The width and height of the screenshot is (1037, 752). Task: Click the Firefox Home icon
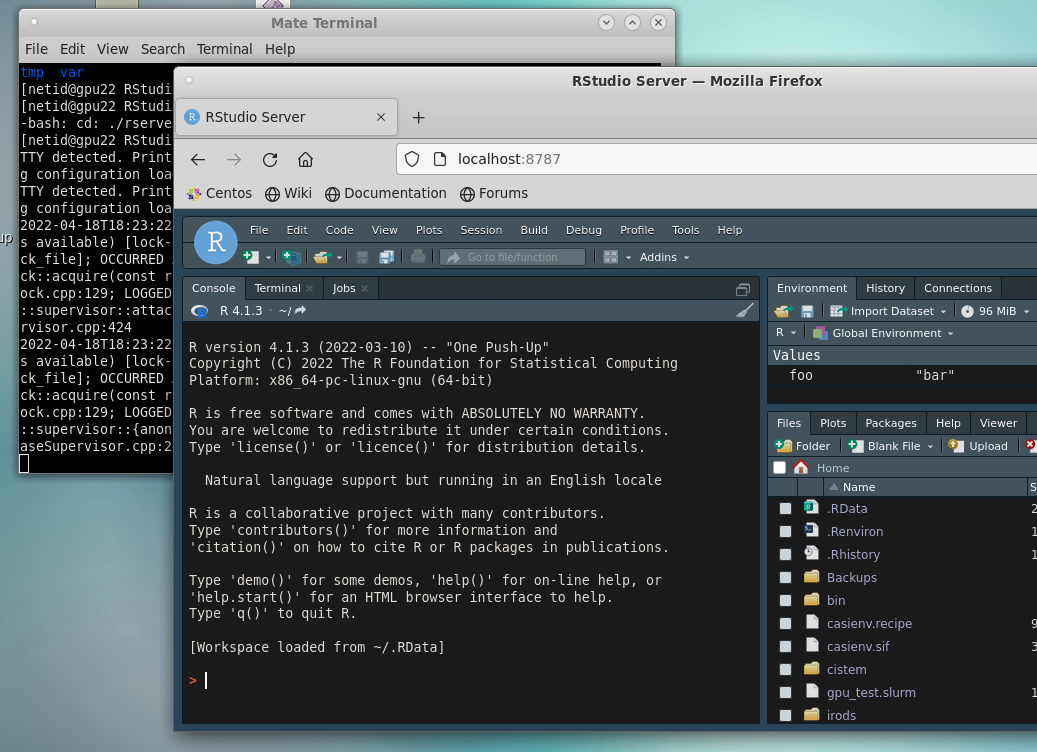(305, 159)
